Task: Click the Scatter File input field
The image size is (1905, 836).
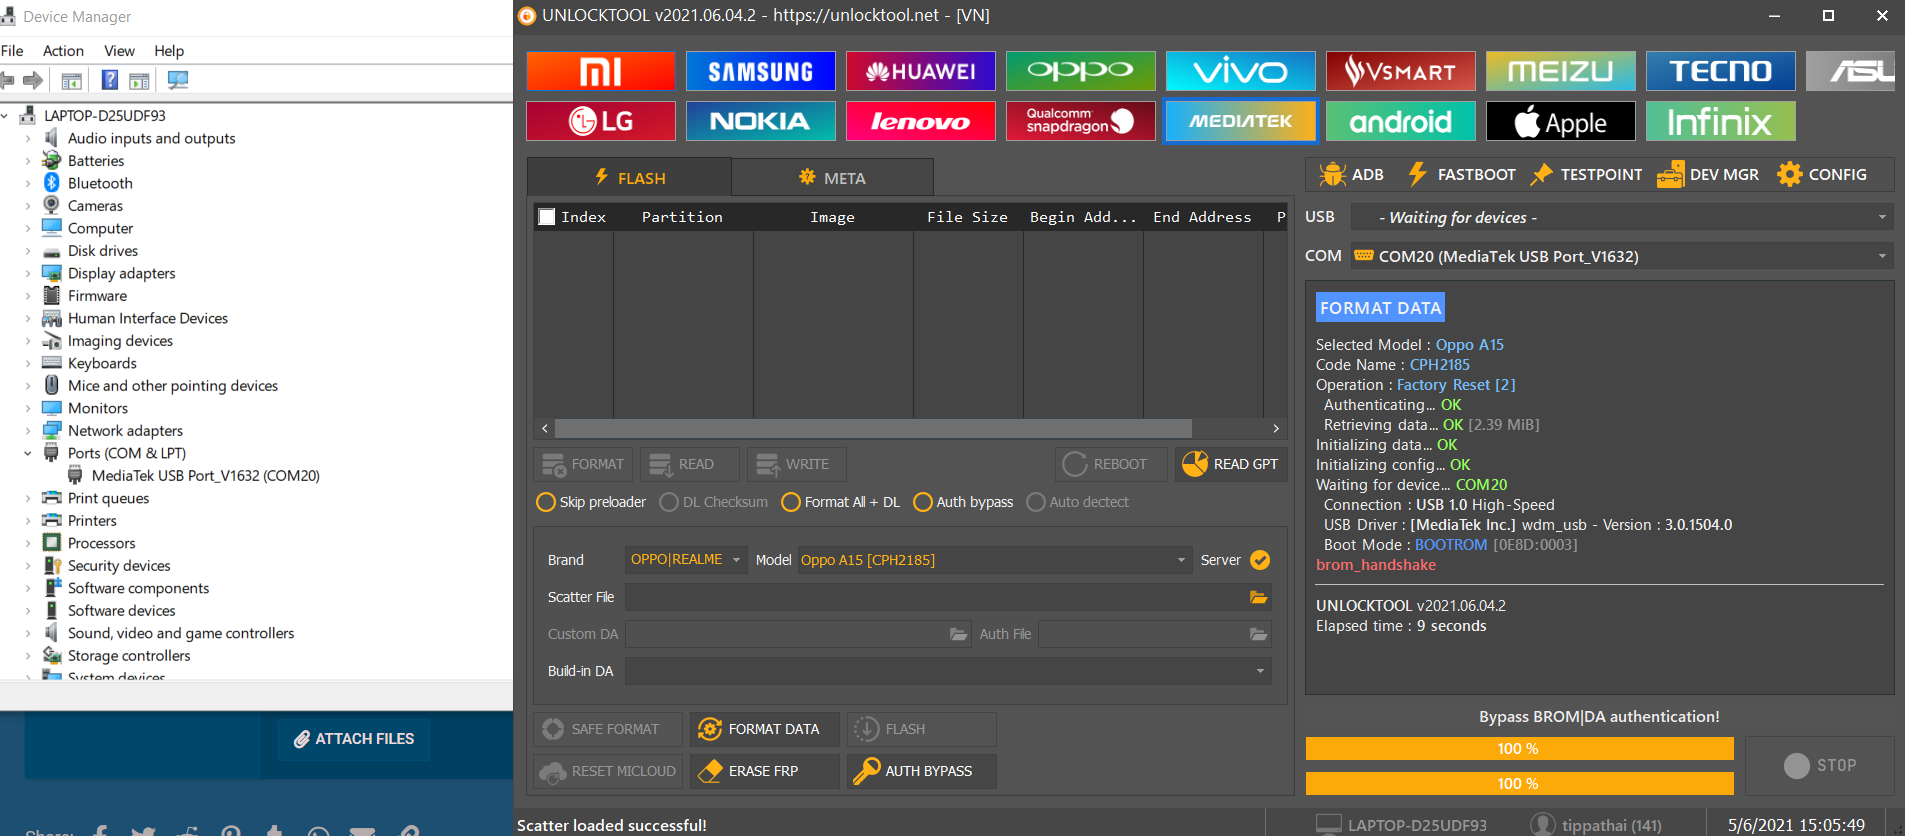Action: coord(936,597)
